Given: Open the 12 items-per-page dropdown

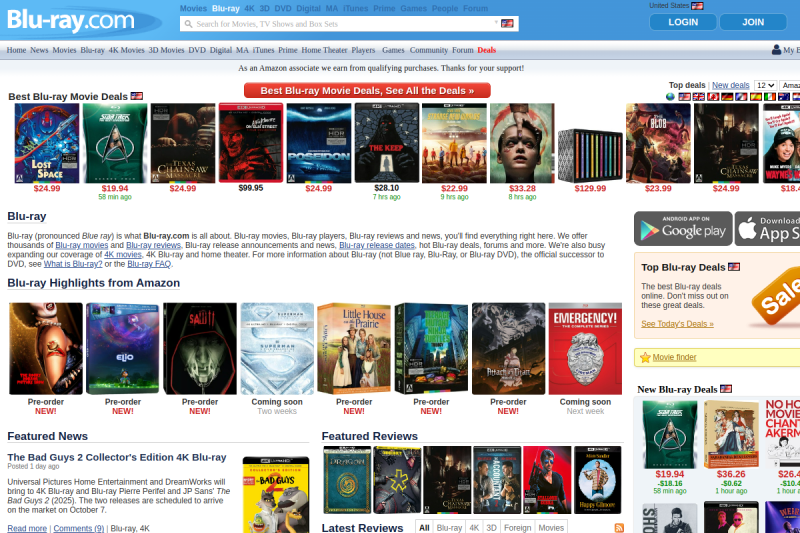Looking at the screenshot, I should pos(765,85).
